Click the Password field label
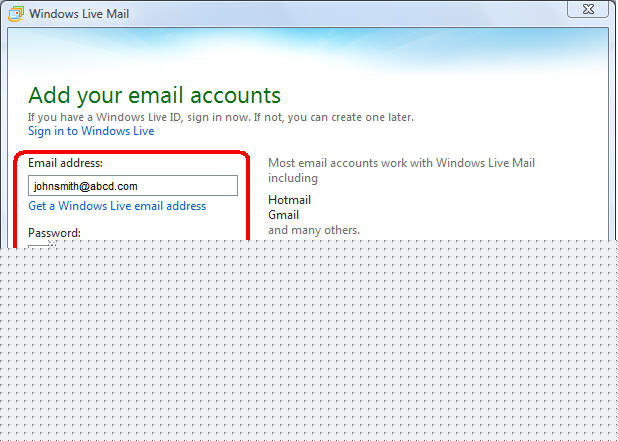618x441 pixels. pos(54,233)
